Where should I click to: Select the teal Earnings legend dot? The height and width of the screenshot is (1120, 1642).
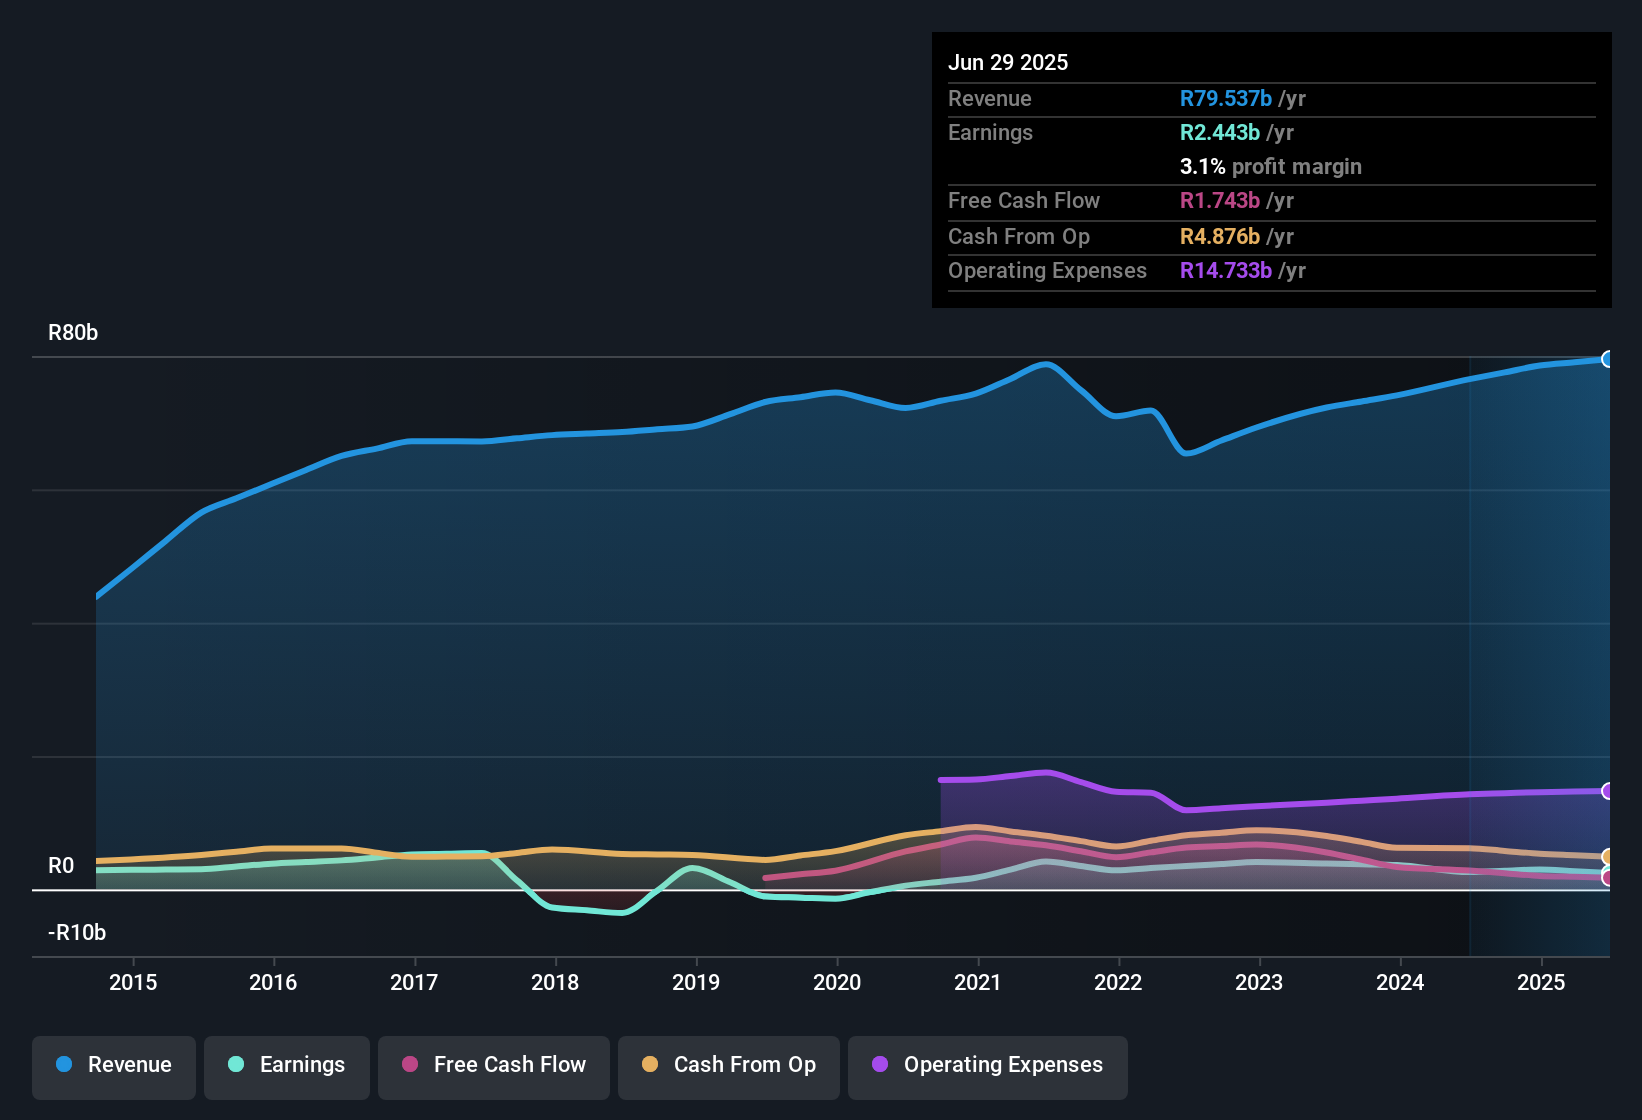click(237, 1065)
